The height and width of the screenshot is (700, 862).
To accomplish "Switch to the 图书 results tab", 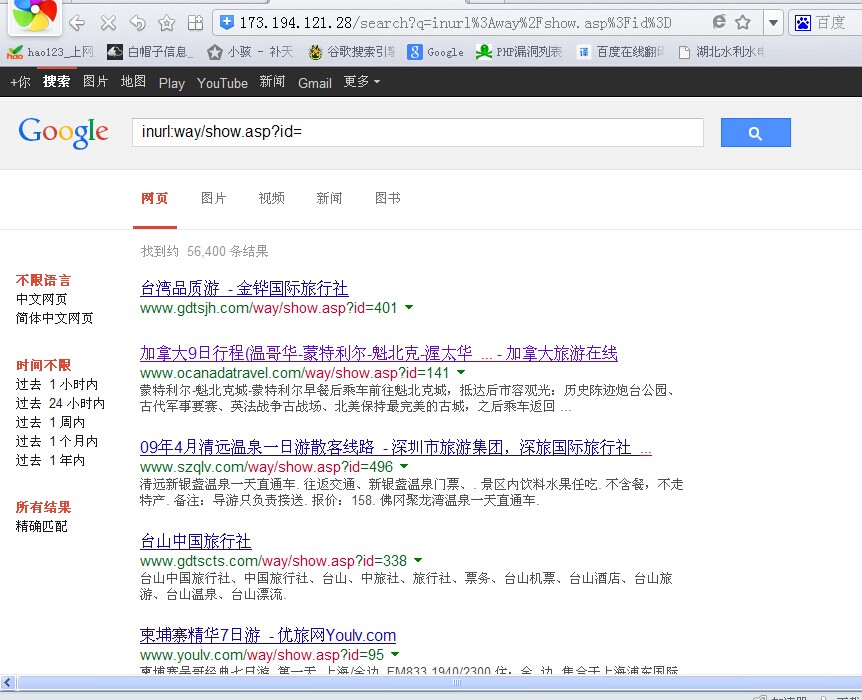I will (x=388, y=199).
